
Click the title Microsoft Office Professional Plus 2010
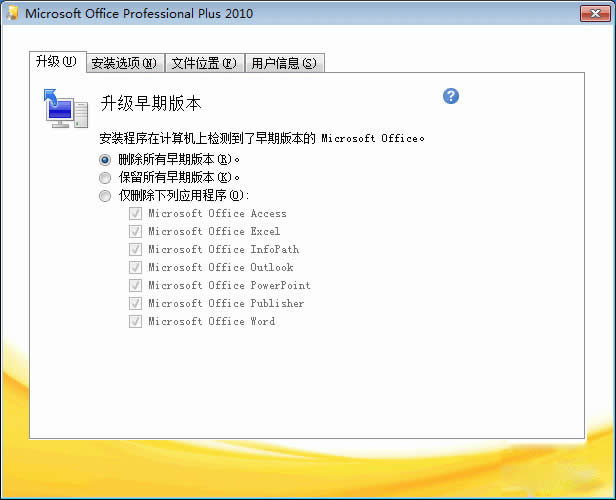tap(139, 13)
